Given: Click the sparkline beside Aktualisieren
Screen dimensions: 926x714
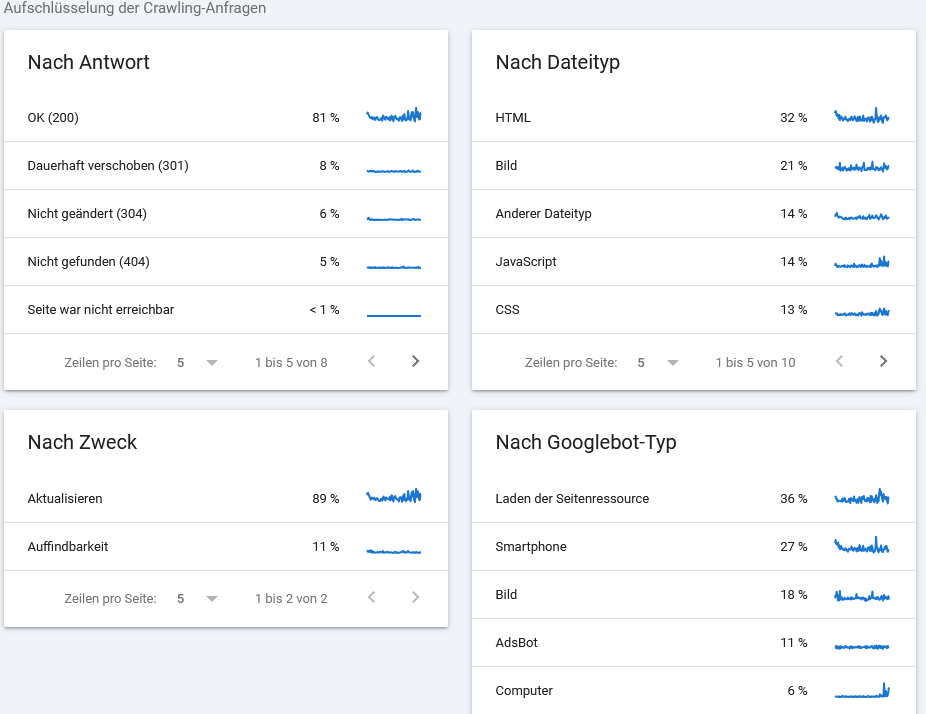Looking at the screenshot, I should click(x=393, y=496).
